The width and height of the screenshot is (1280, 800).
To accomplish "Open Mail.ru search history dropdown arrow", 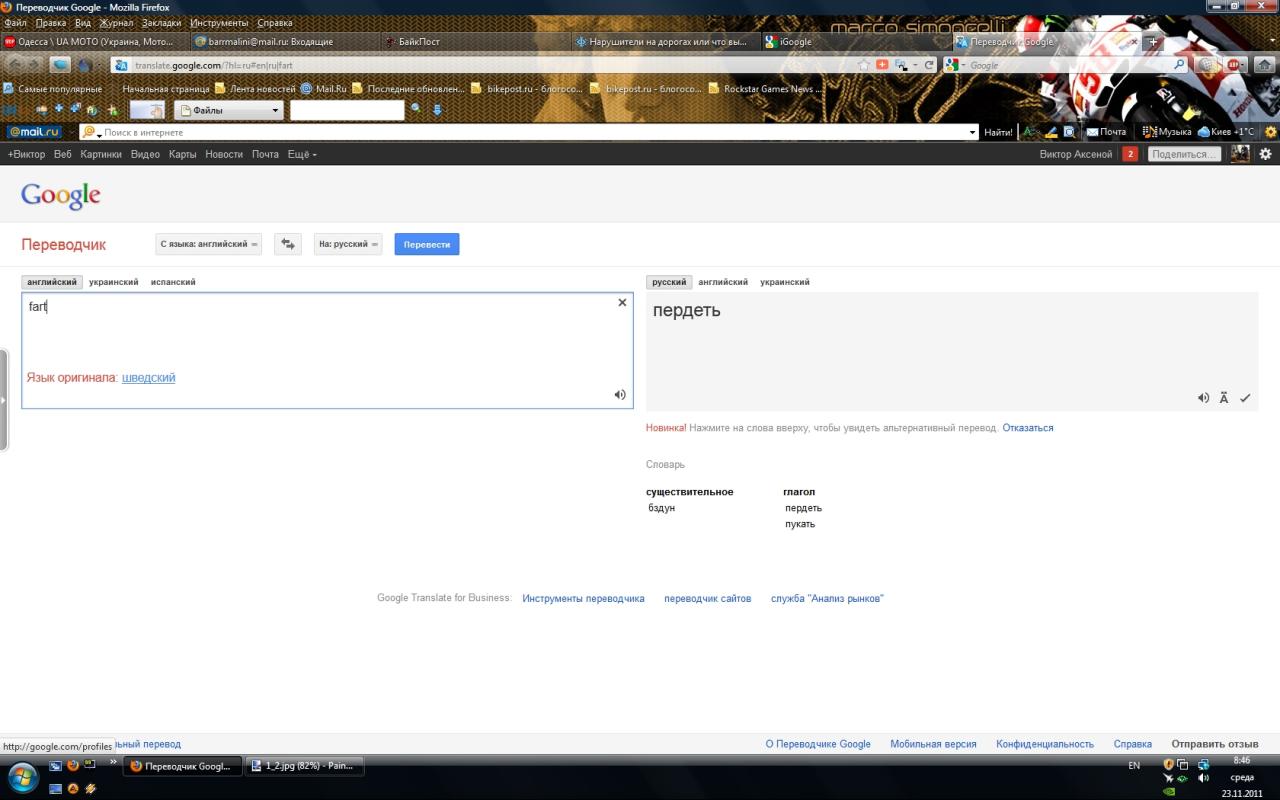I will click(x=973, y=132).
